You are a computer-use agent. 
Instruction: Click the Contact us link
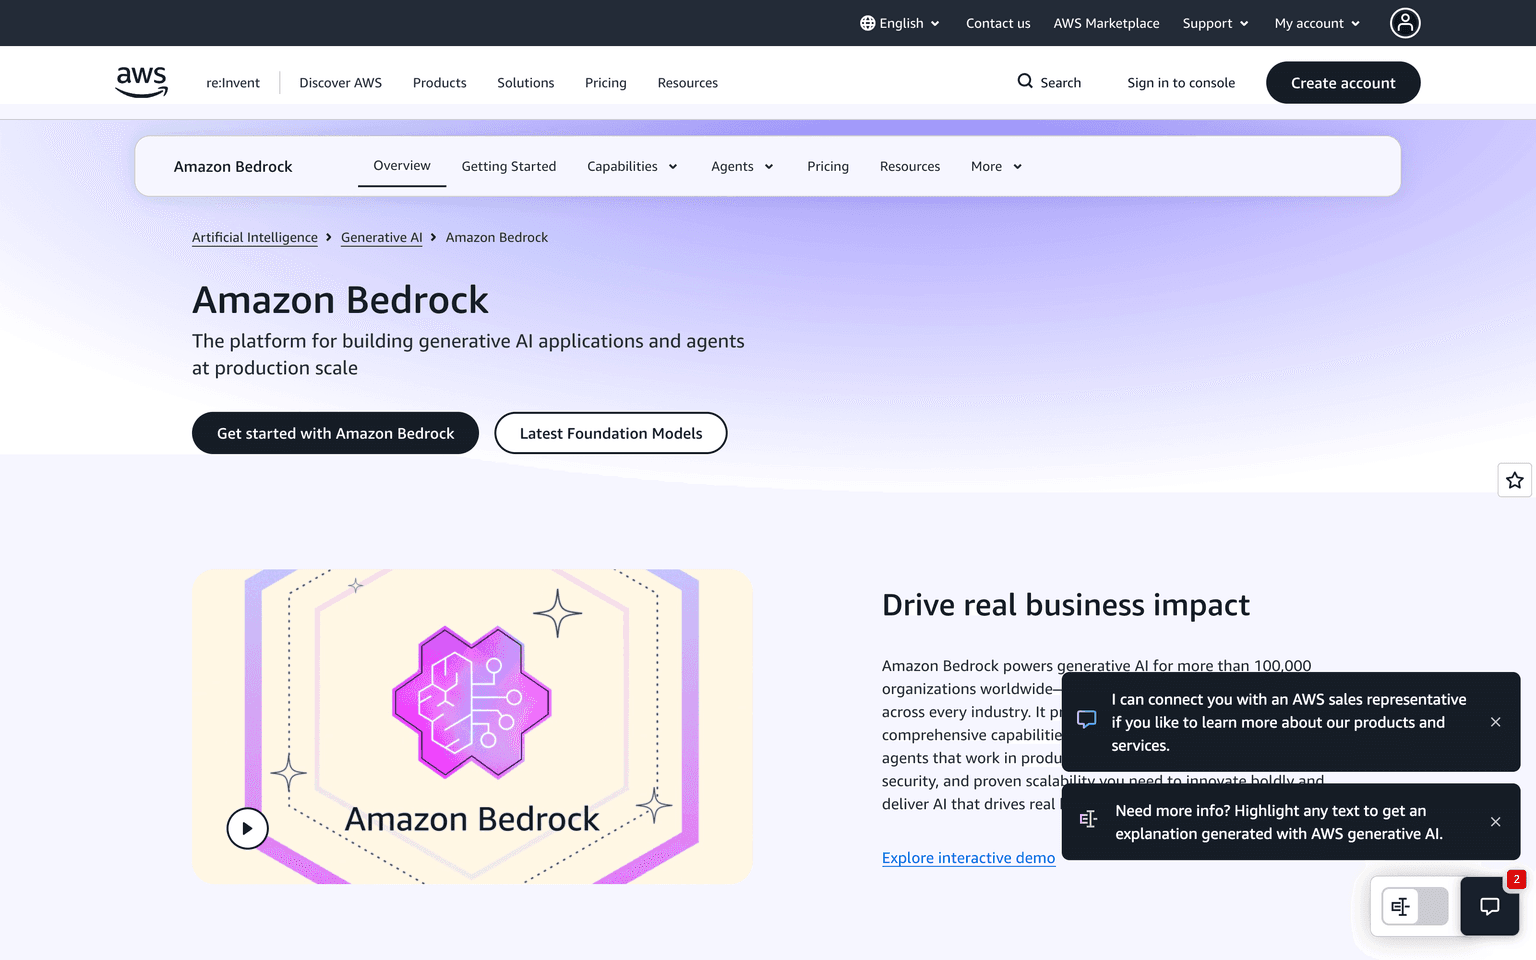point(998,23)
